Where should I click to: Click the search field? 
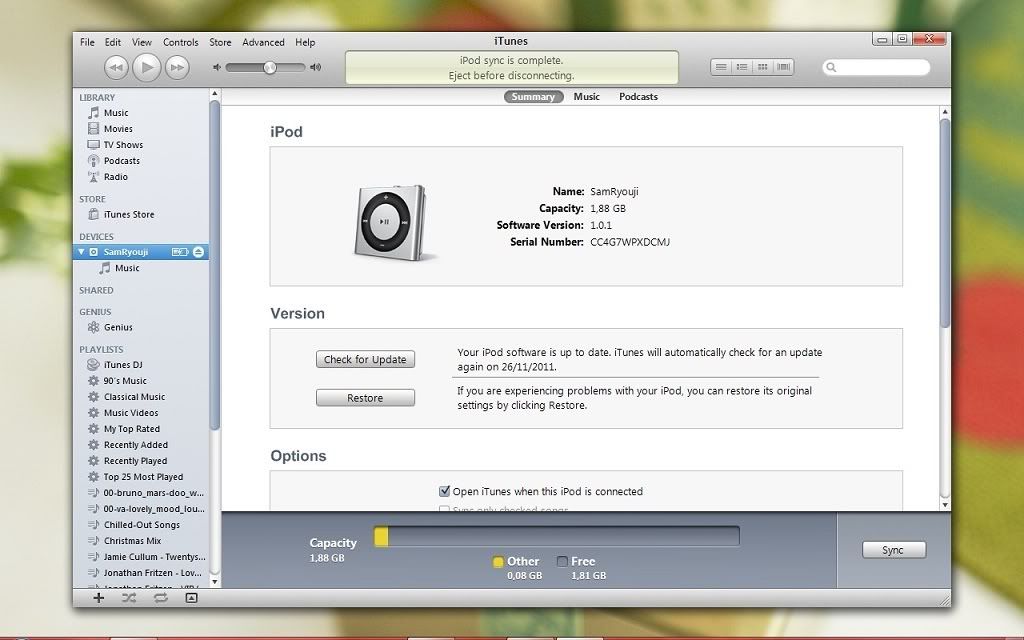pos(876,67)
